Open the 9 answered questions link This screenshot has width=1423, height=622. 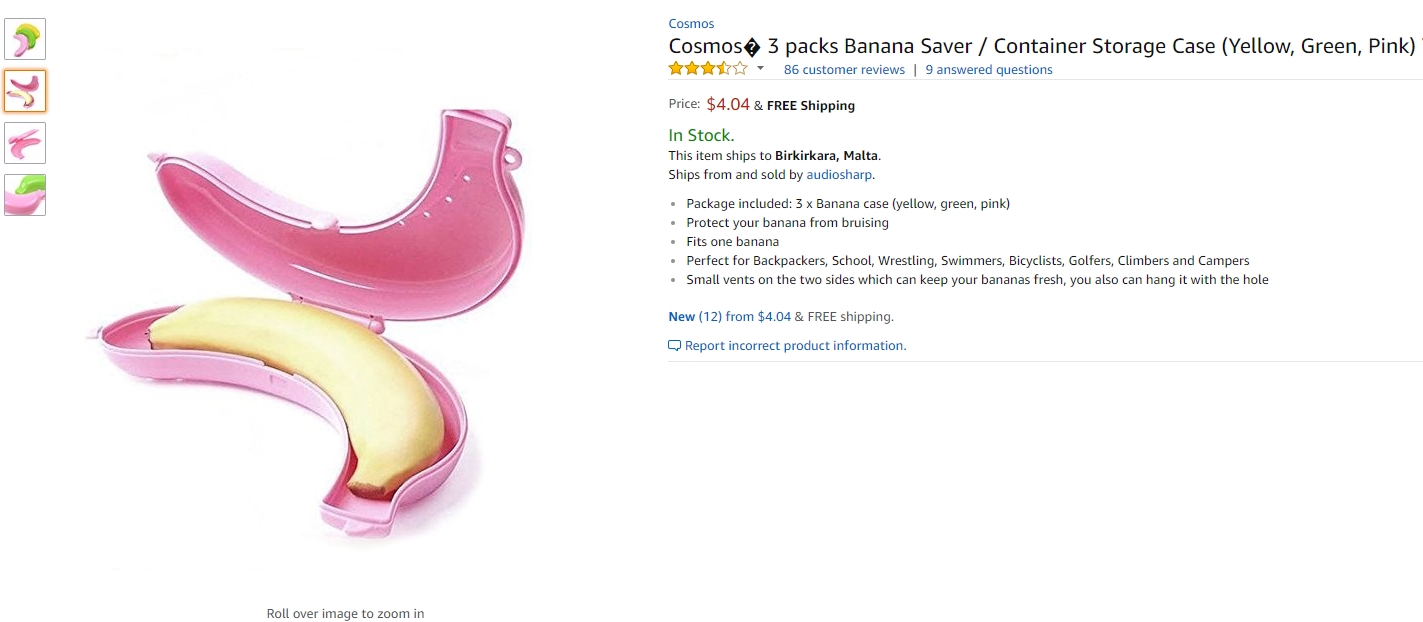(x=989, y=70)
